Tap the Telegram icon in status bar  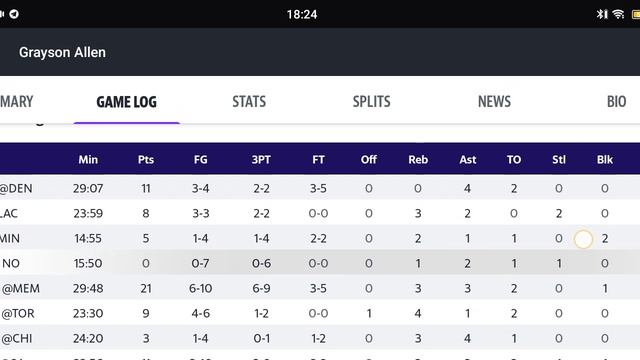pos(14,14)
